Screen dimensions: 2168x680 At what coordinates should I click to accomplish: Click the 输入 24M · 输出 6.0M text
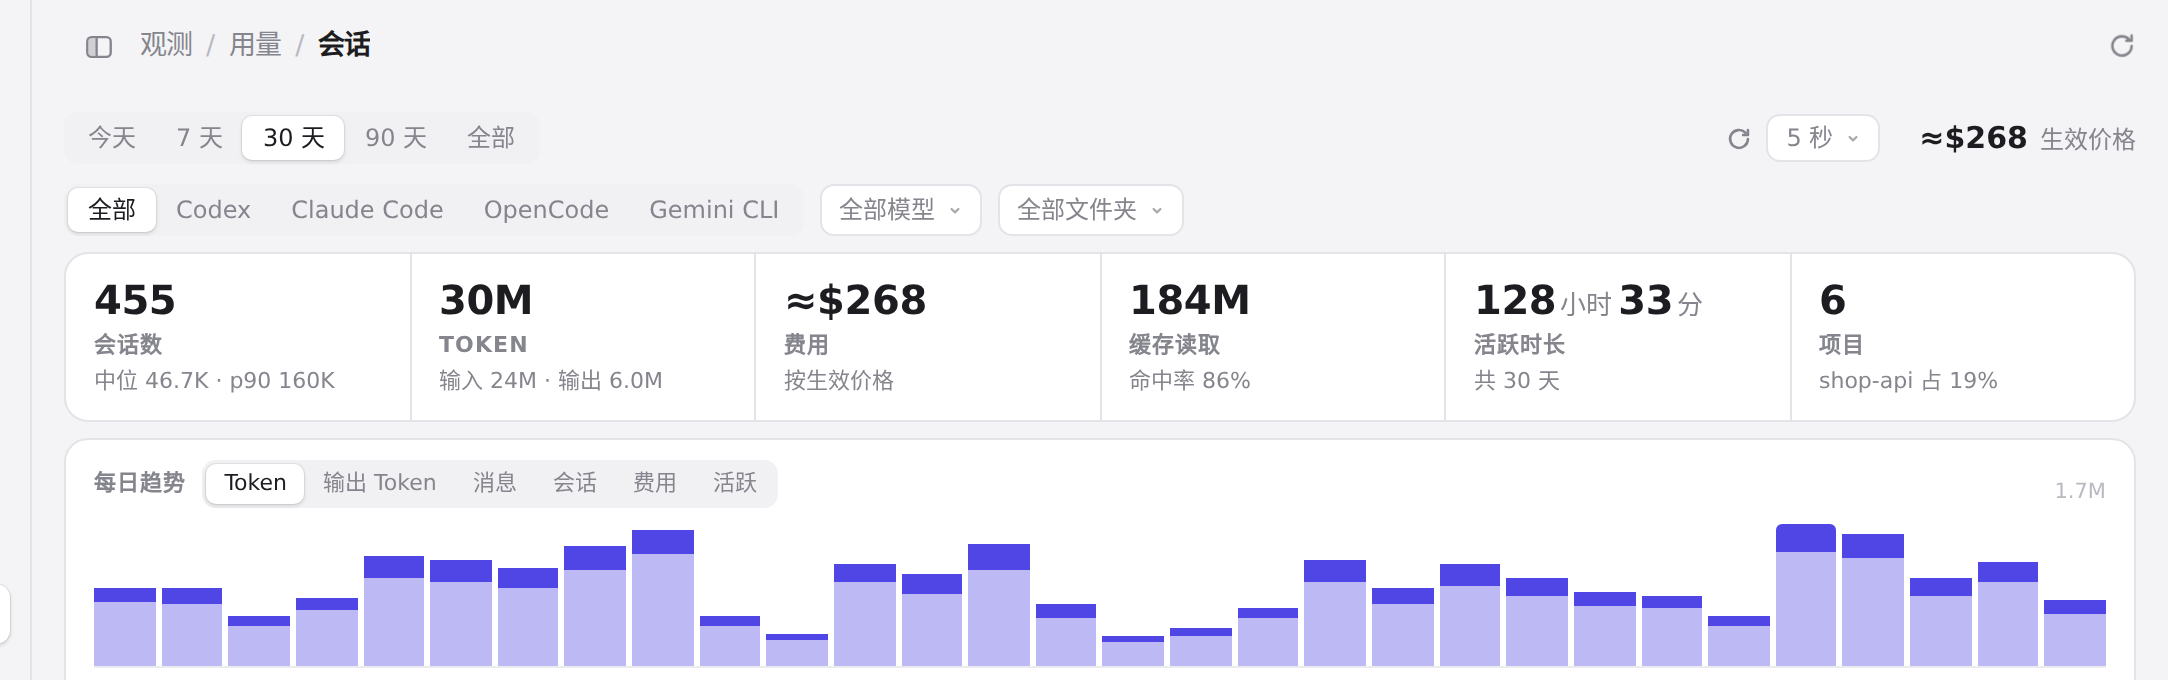click(550, 381)
